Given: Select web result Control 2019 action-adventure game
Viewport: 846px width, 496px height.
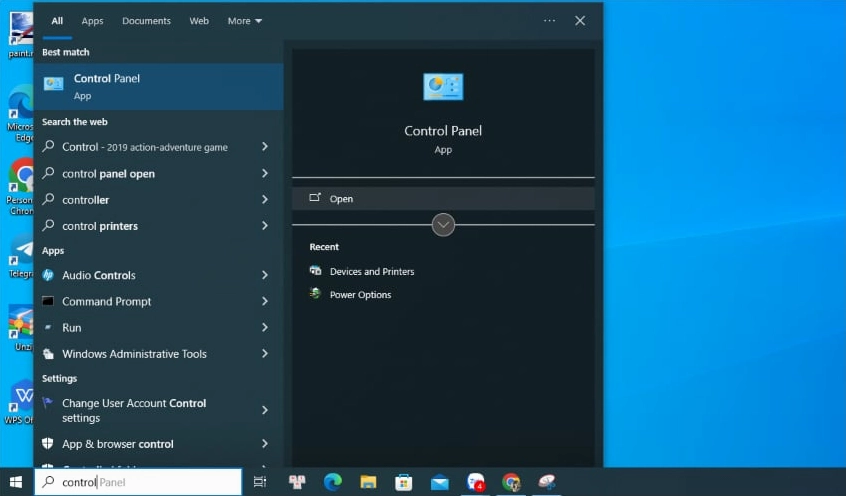Looking at the screenshot, I should click(145, 147).
